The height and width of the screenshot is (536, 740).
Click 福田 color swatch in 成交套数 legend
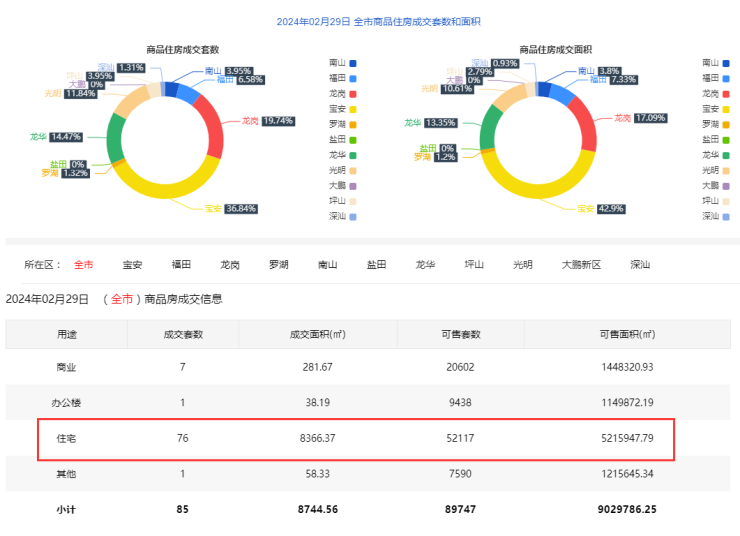click(353, 78)
